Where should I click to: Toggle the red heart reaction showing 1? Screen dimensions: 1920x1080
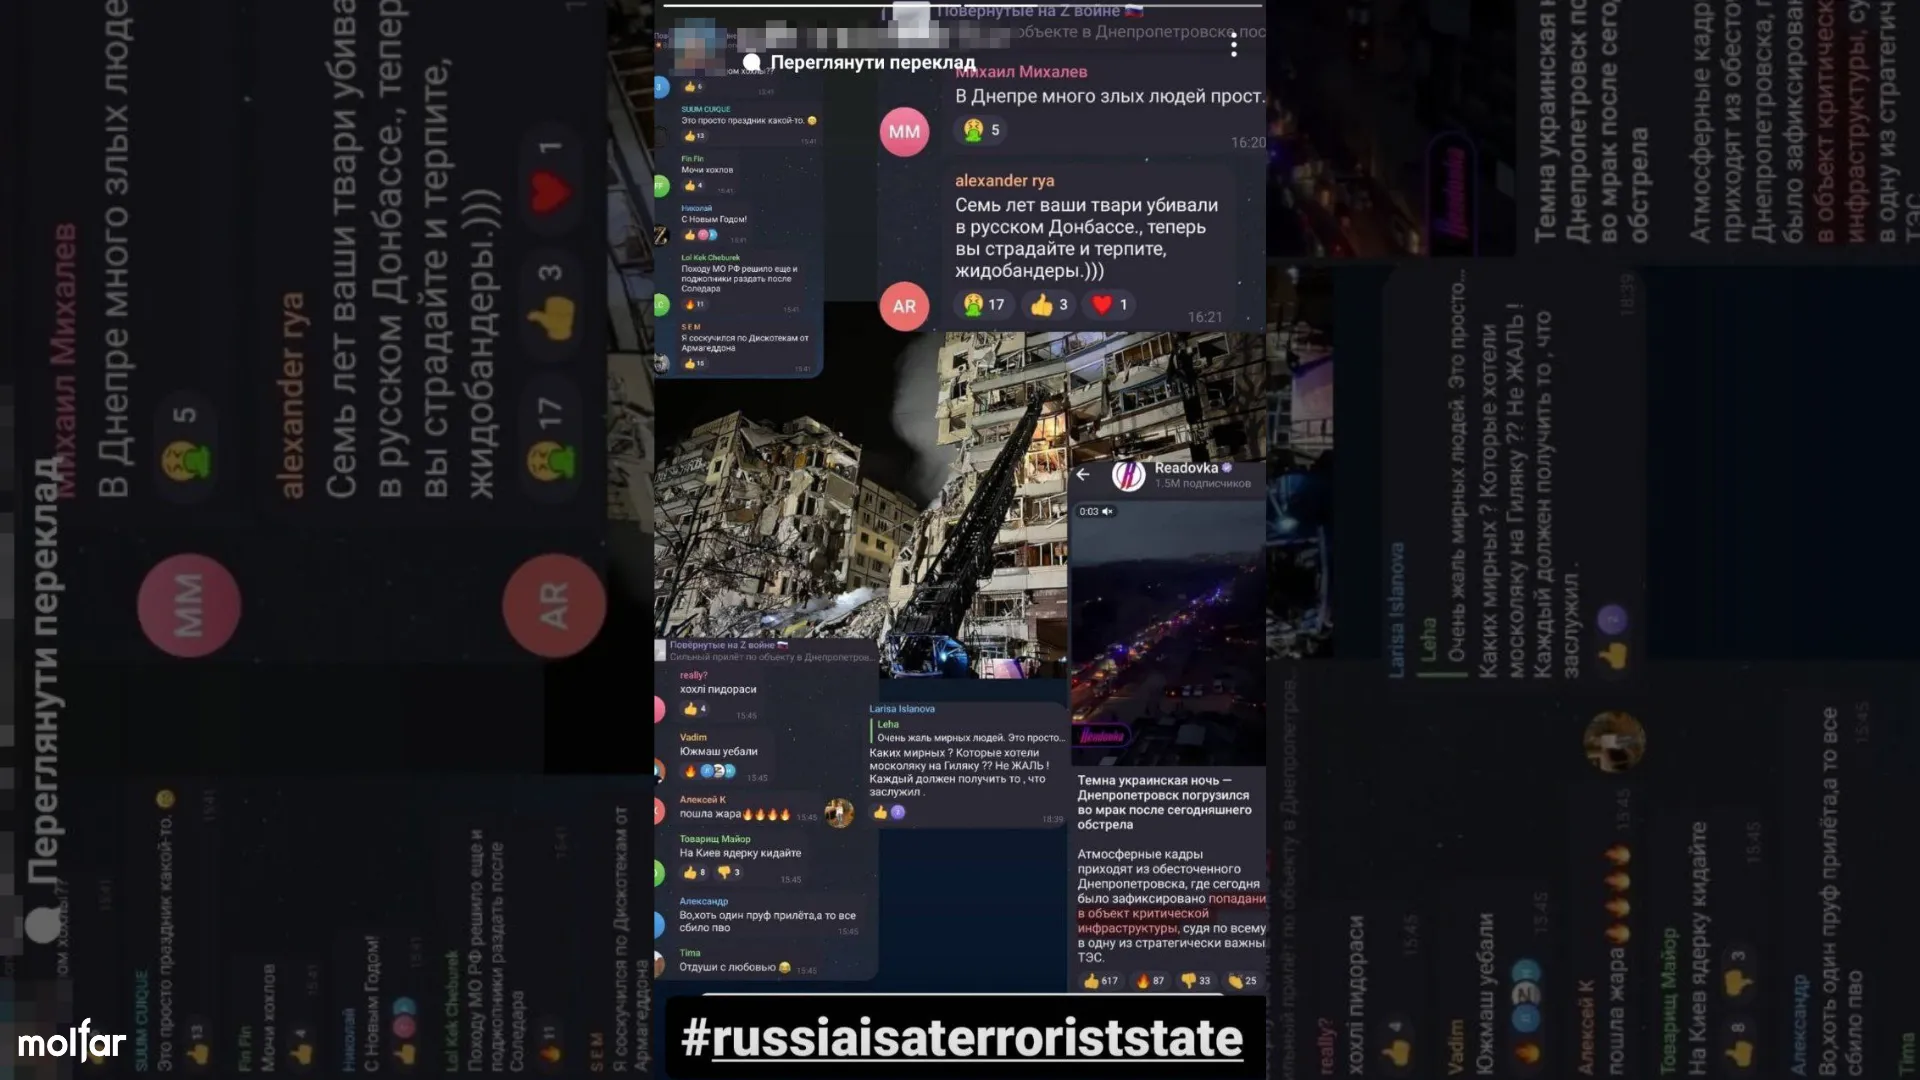tap(1110, 304)
